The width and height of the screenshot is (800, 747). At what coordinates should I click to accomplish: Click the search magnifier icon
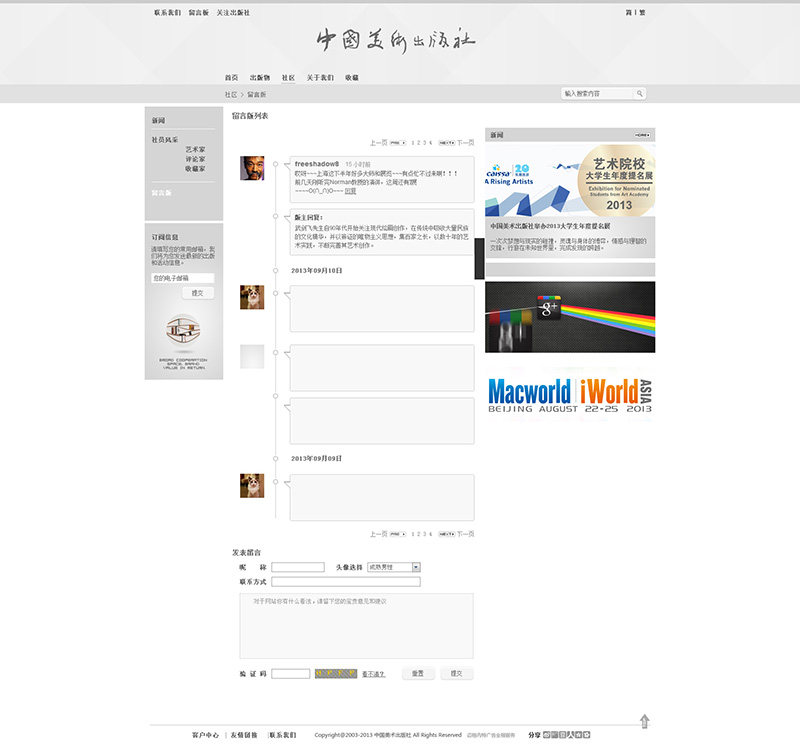pyautogui.click(x=639, y=93)
